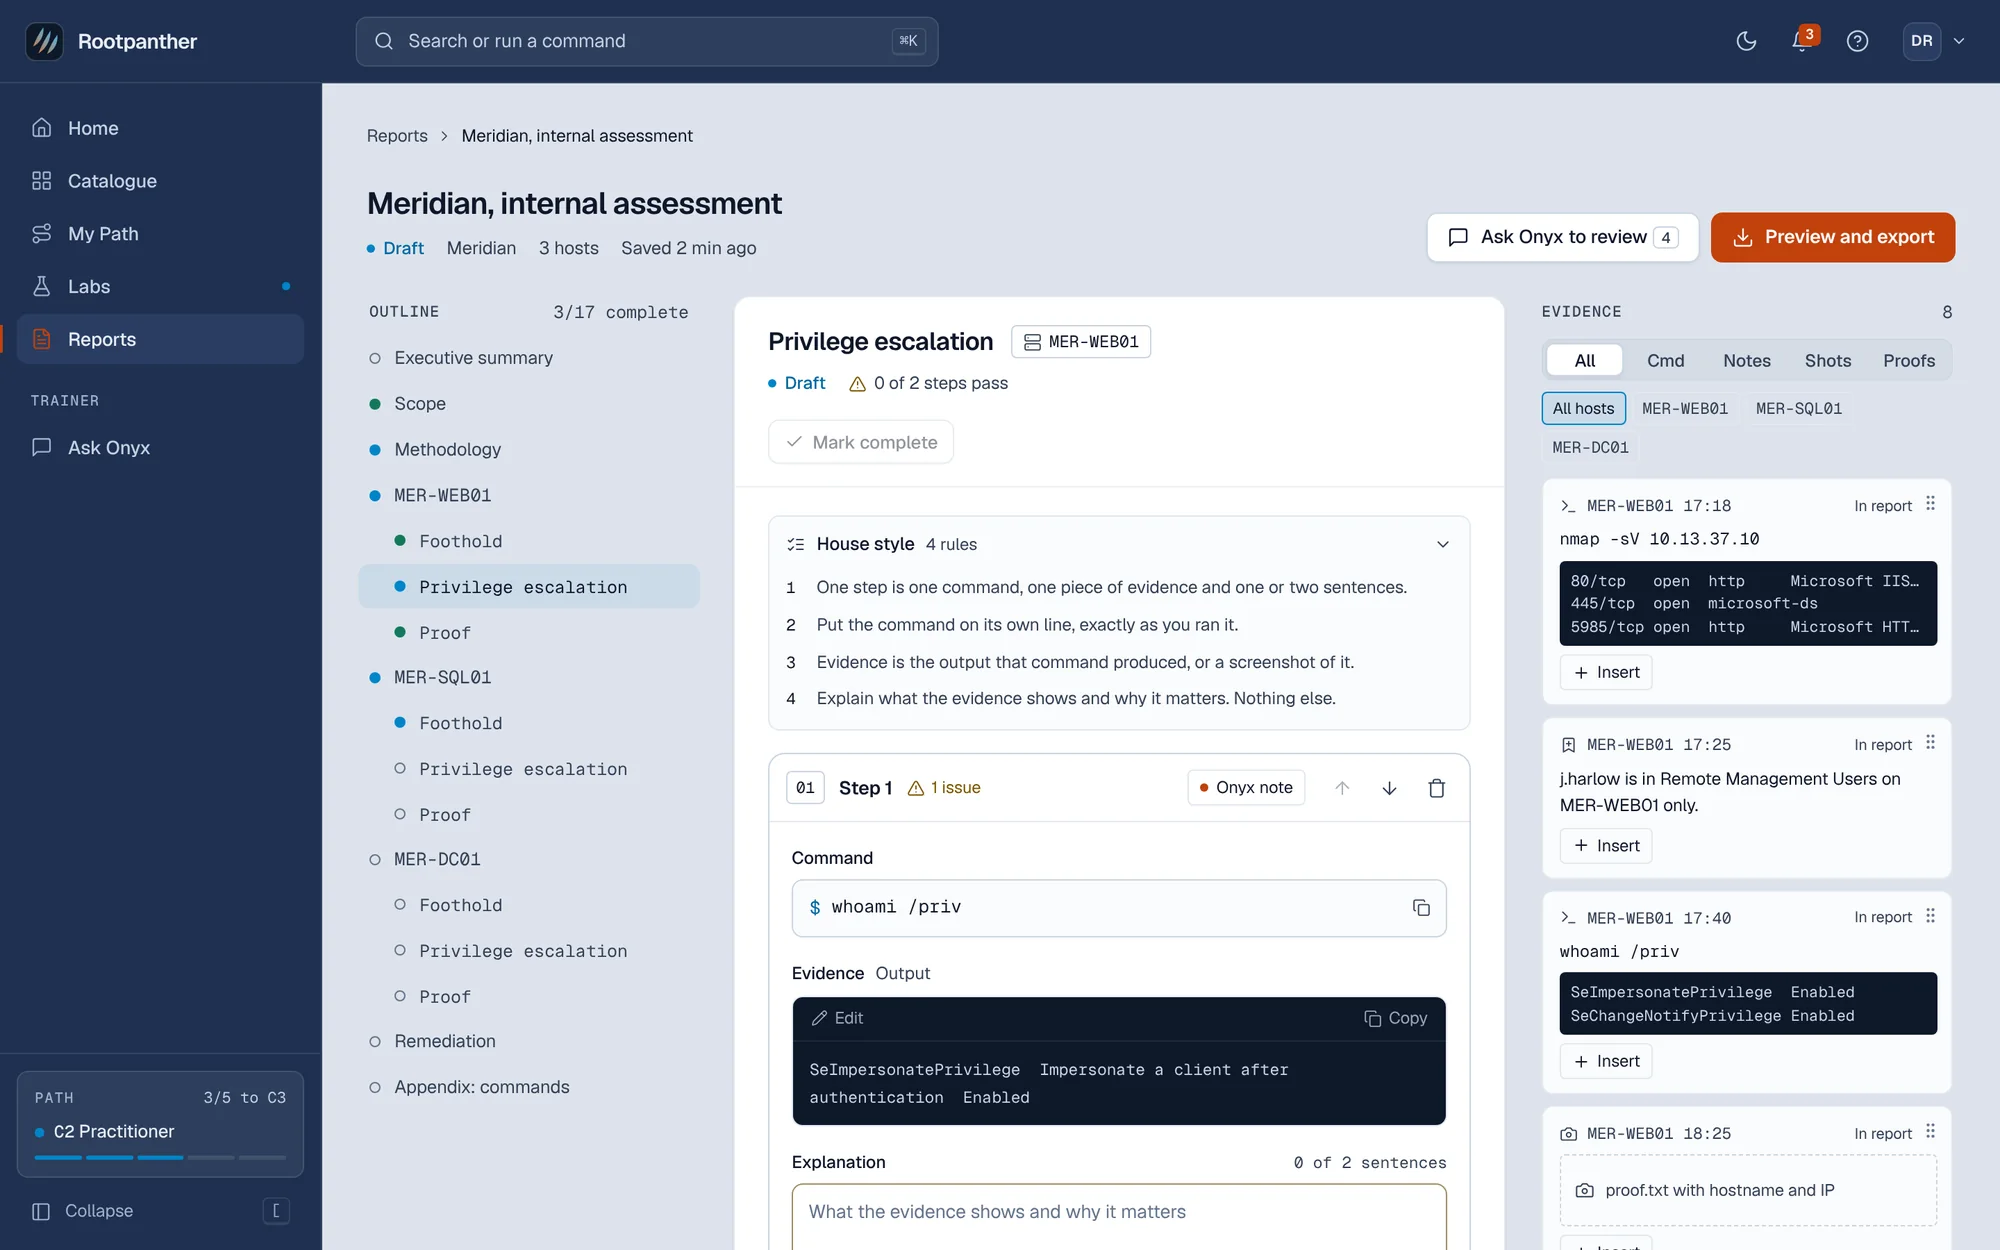Viewport: 2000px width, 1250px height.
Task: Open drag handle menu for screenshot 18:25
Action: [x=1930, y=1131]
